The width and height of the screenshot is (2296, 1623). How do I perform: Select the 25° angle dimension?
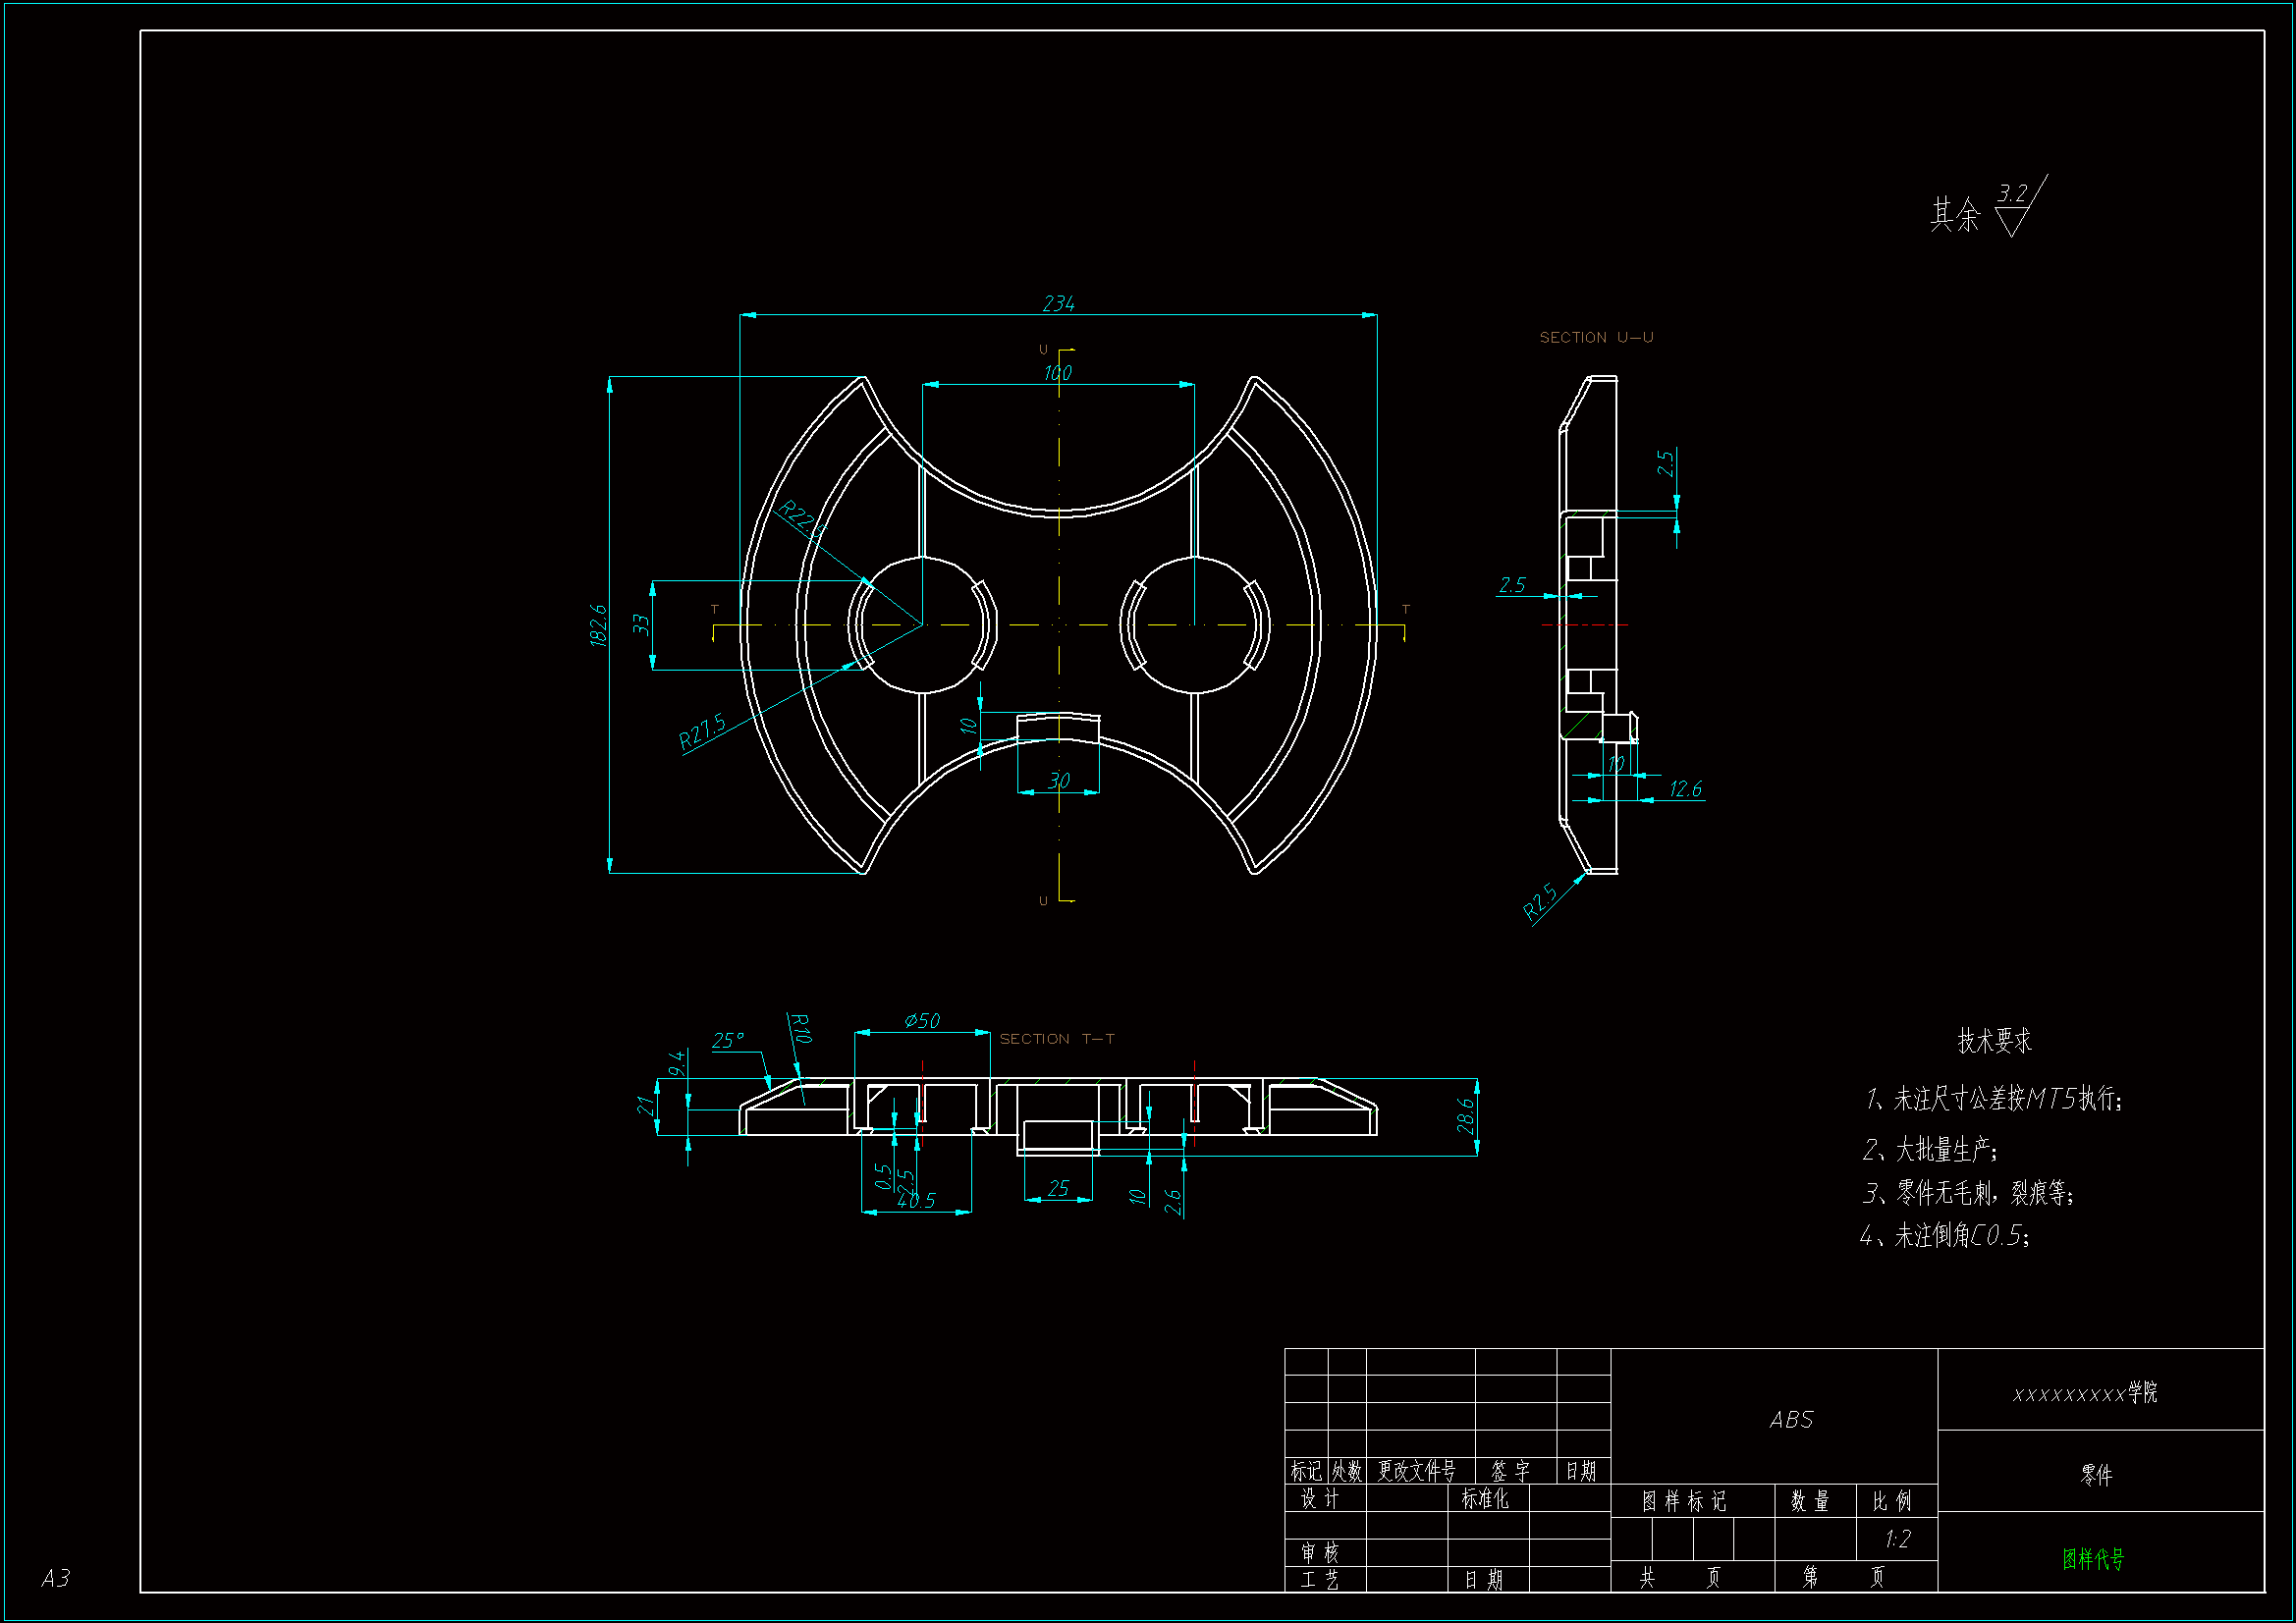(727, 1041)
